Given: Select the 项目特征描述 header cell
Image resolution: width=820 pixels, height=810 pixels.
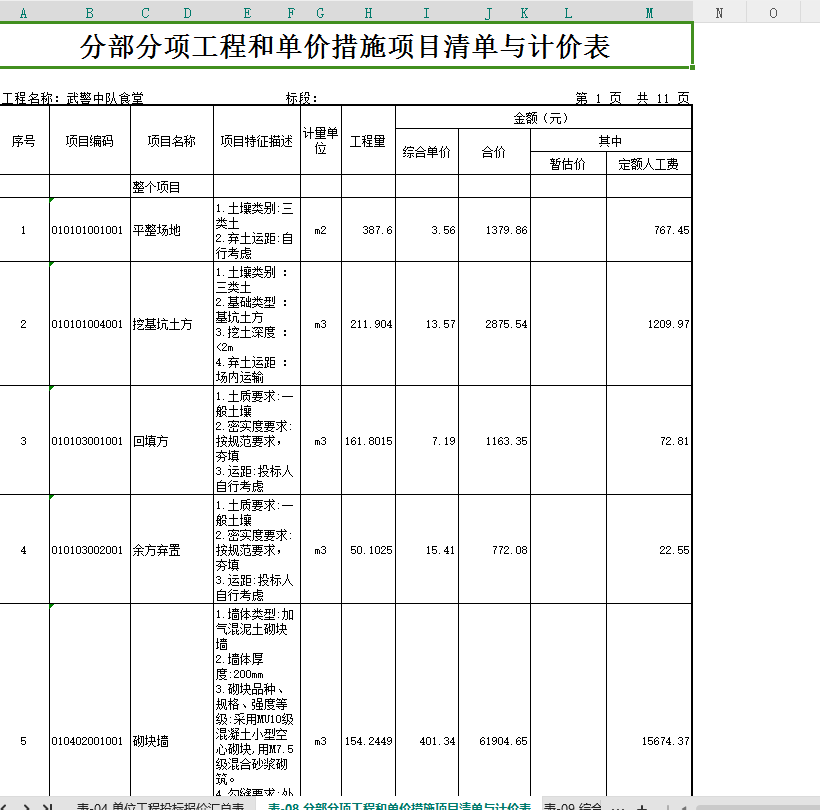Looking at the screenshot, I should coord(257,141).
